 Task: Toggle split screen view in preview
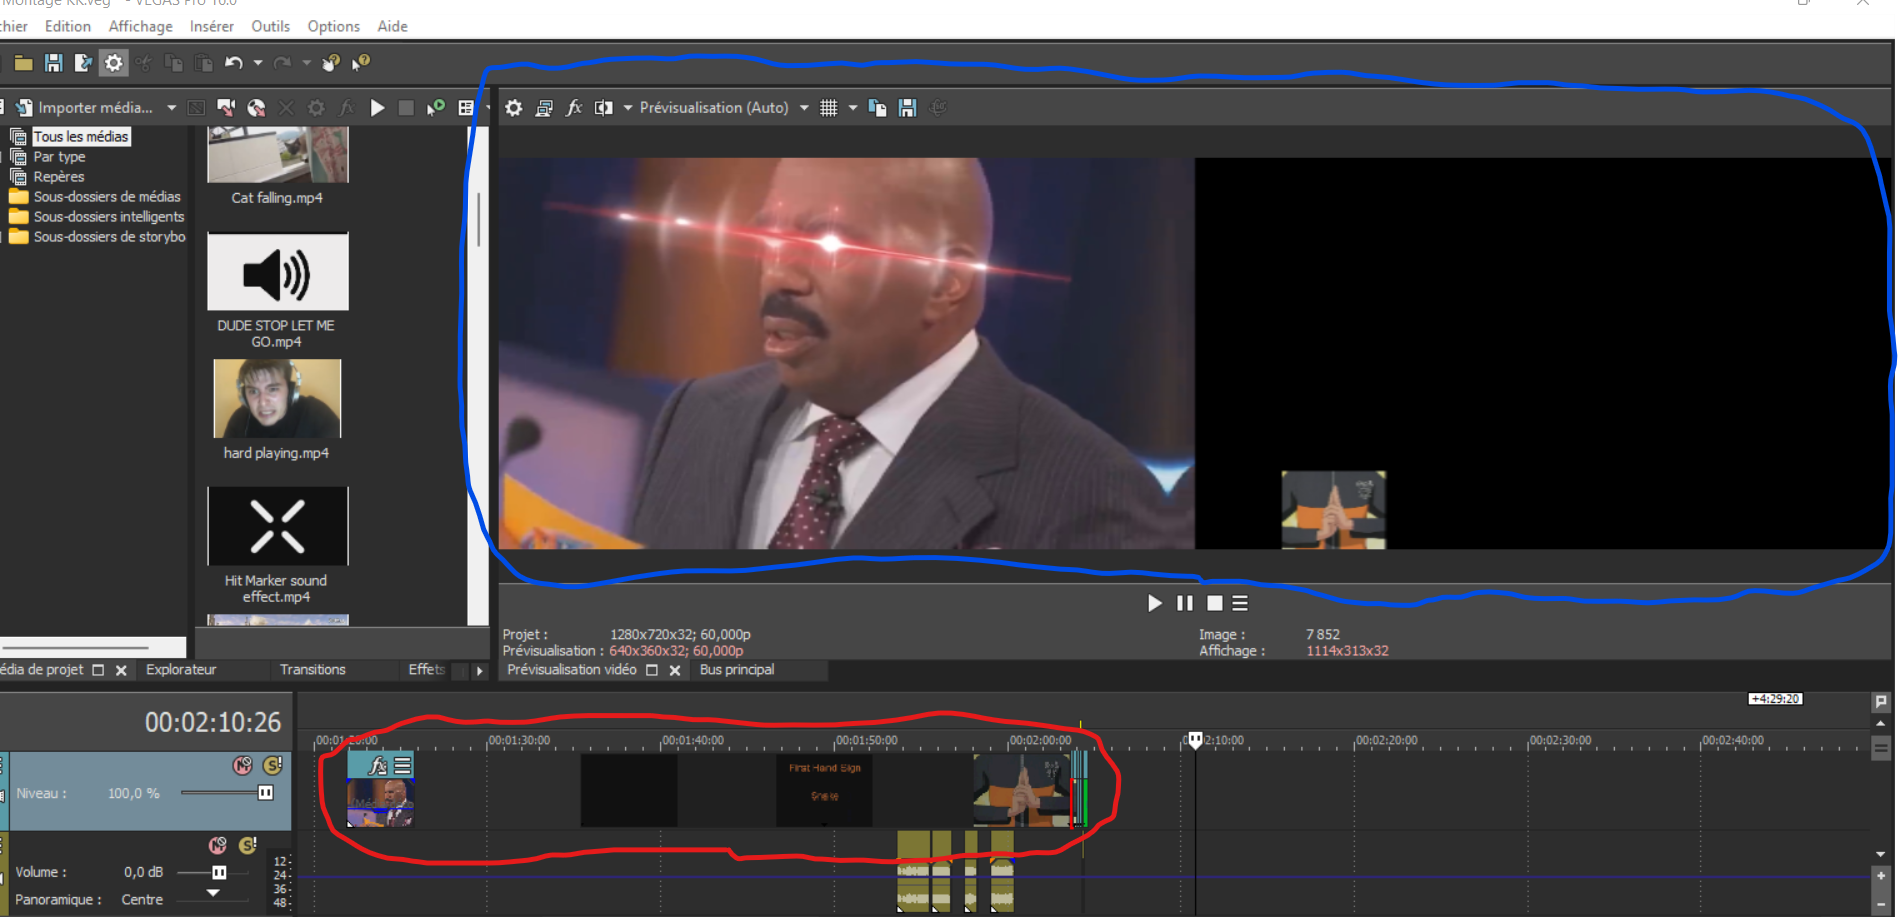(x=604, y=108)
